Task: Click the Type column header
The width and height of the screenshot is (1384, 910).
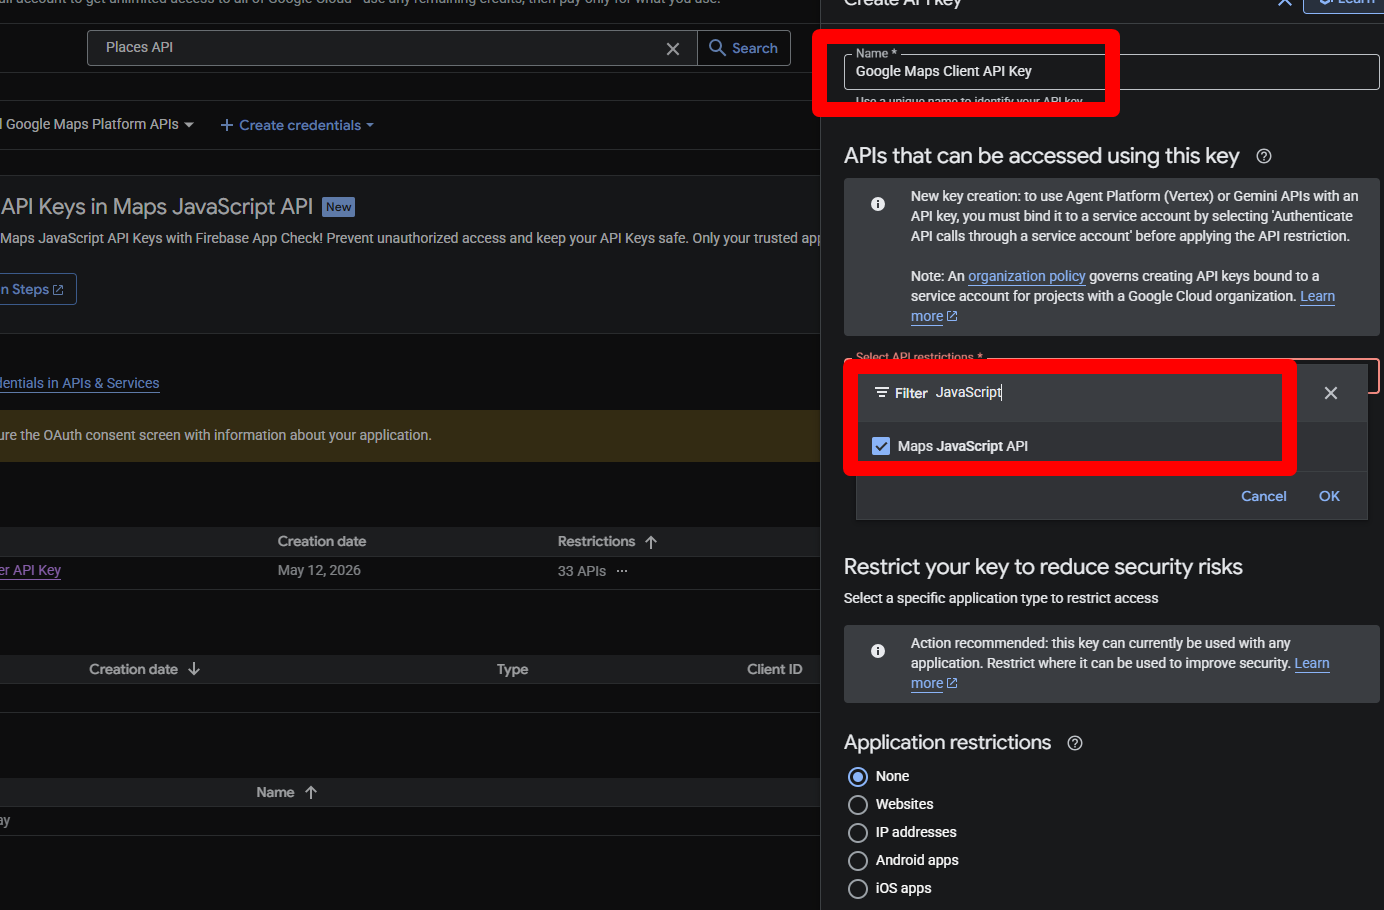Action: click(512, 669)
